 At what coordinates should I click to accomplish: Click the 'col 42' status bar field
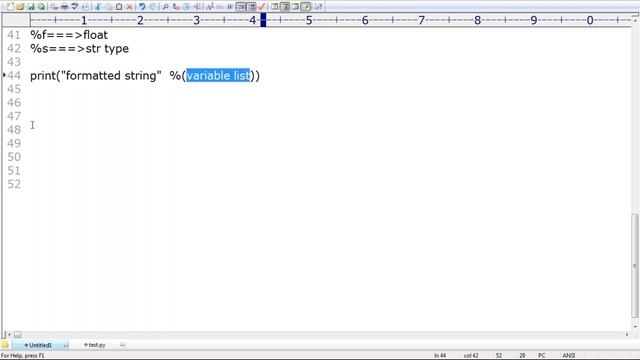tap(471, 356)
